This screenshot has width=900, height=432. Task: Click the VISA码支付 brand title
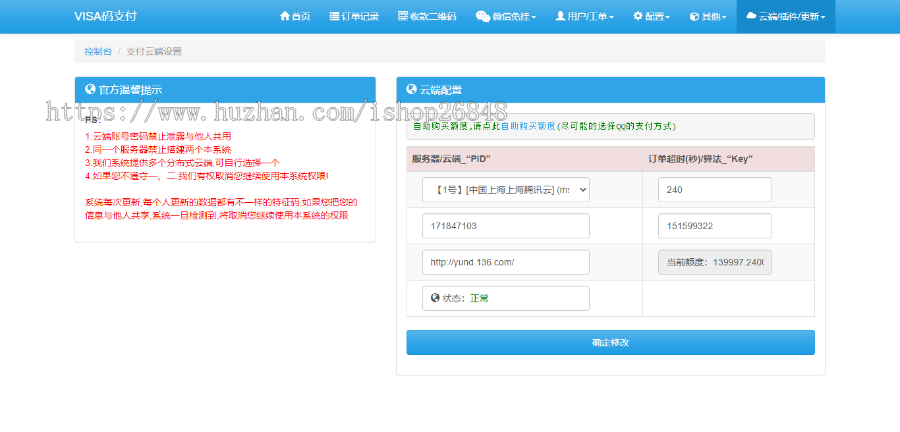(105, 16)
